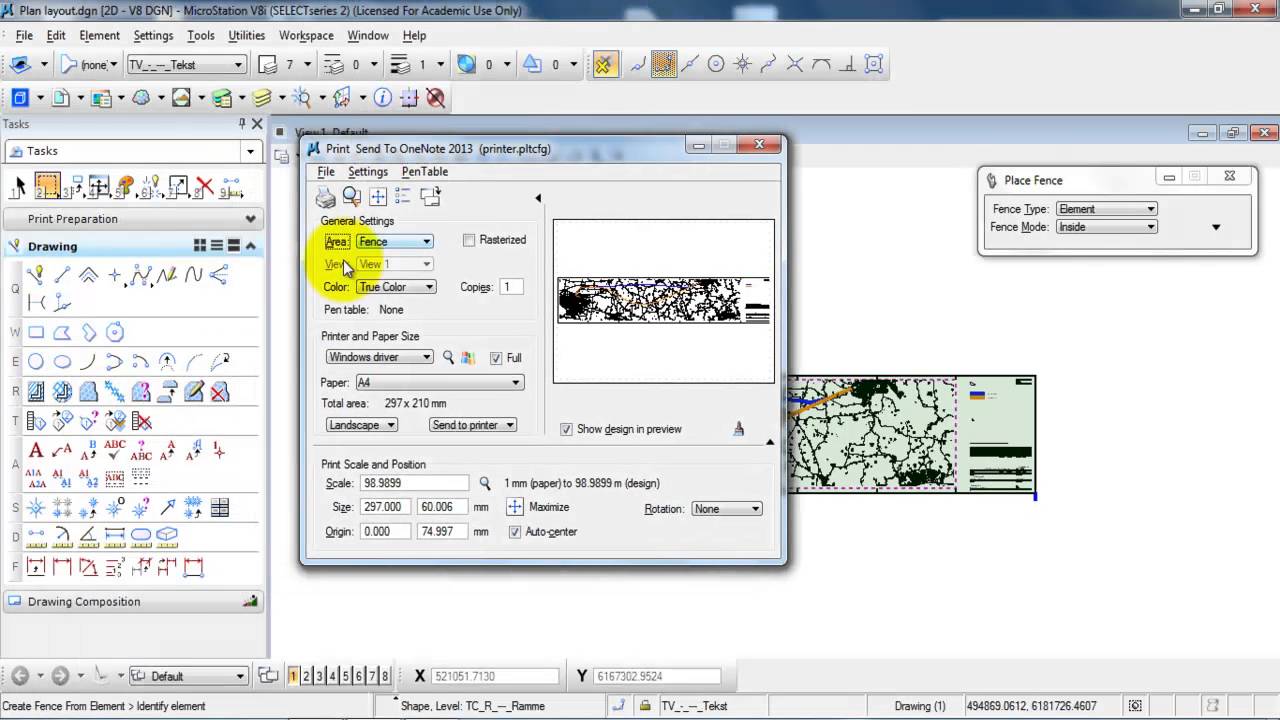The width and height of the screenshot is (1280, 720).
Task: Enable the Rasterized checkbox
Action: click(x=469, y=240)
